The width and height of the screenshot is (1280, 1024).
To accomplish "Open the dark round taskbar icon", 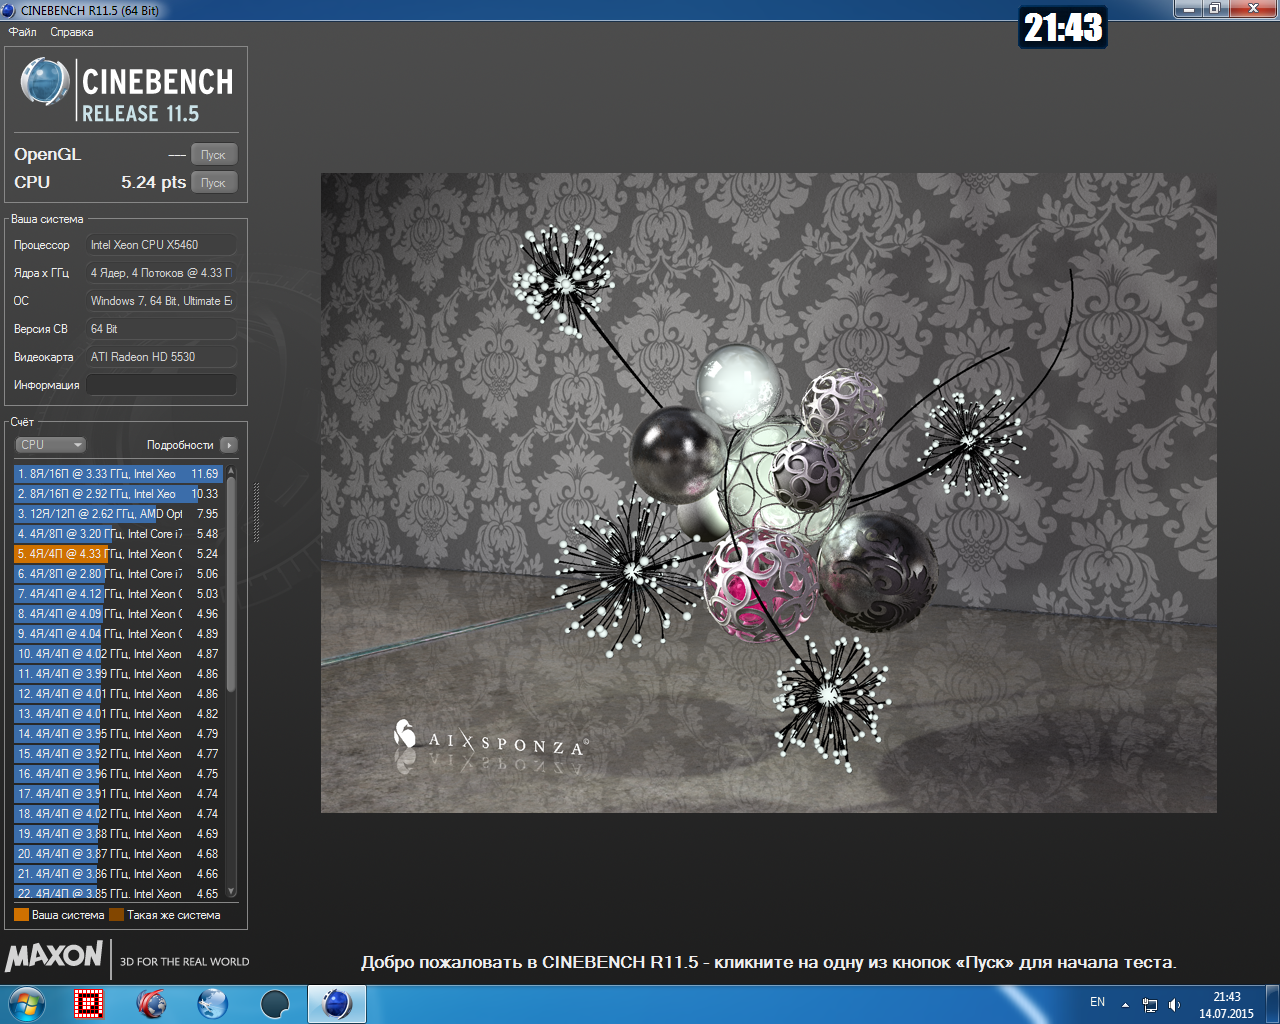I will (275, 1003).
